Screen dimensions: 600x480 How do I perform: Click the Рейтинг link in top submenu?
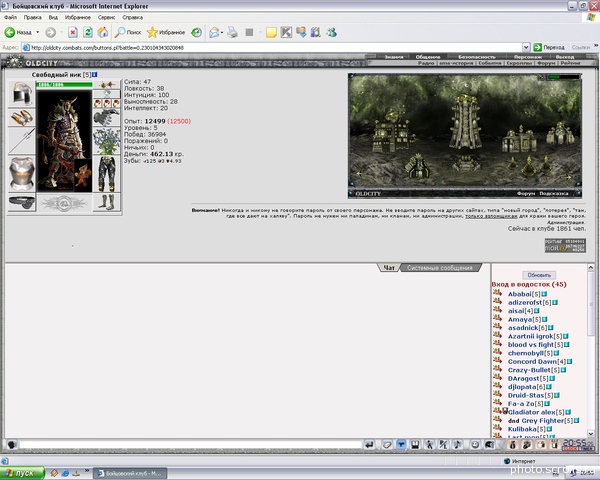(x=571, y=63)
